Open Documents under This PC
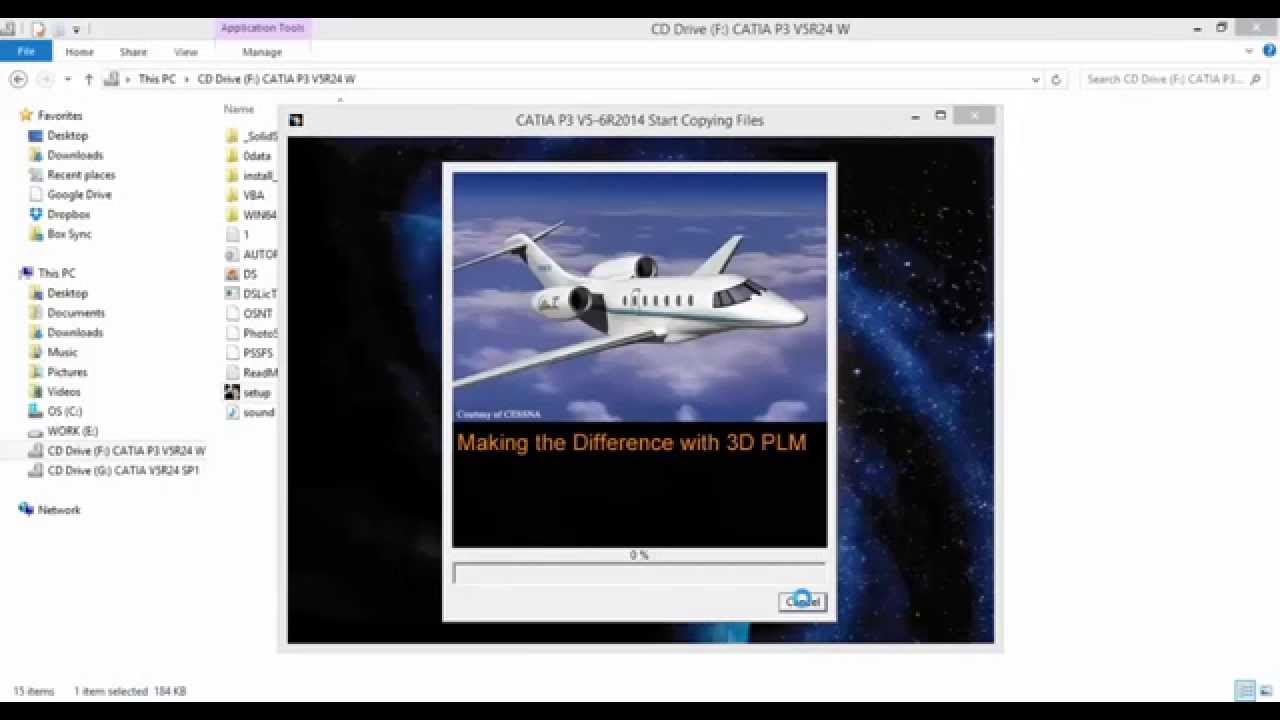The image size is (1280, 720). 76,313
